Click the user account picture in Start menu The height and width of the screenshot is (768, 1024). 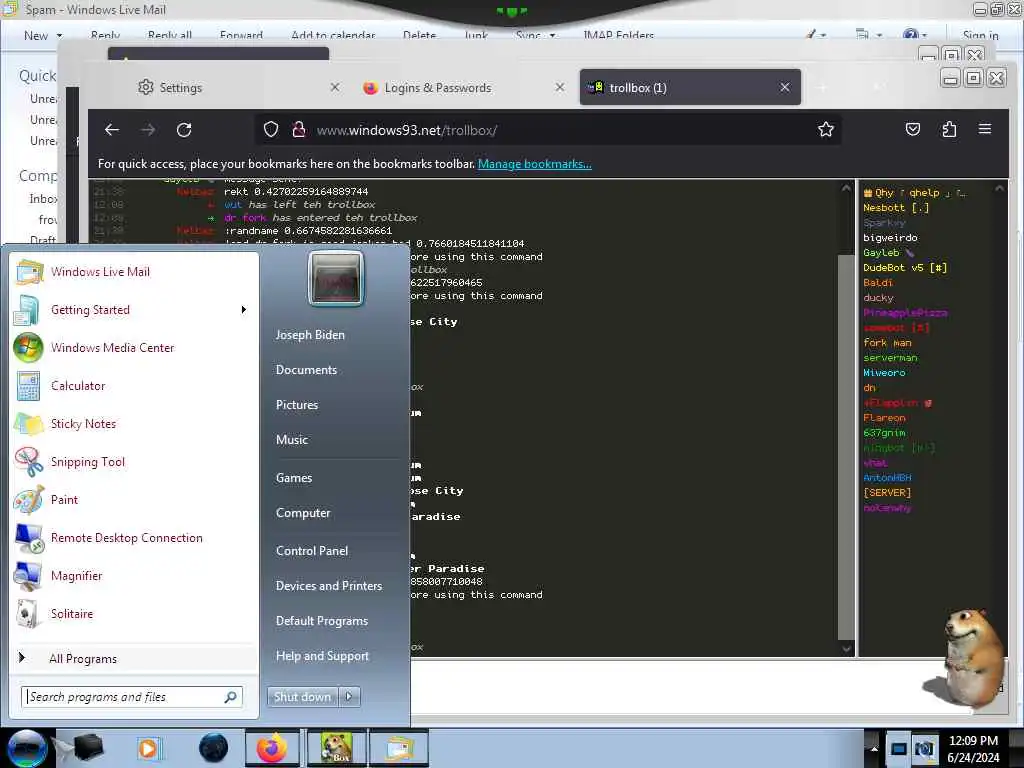pyautogui.click(x=336, y=279)
